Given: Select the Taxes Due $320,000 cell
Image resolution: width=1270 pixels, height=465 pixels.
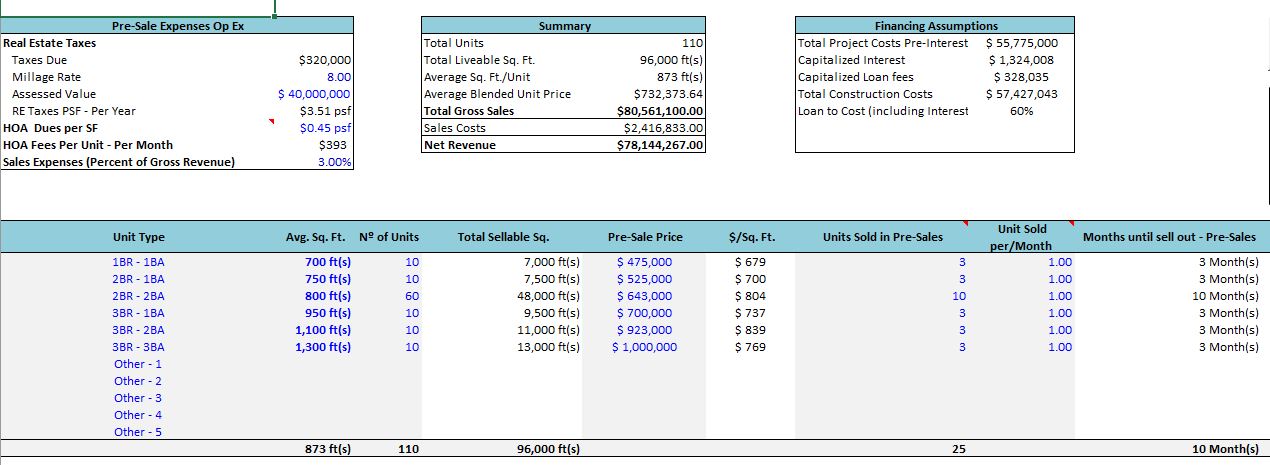Looking at the screenshot, I should tap(324, 60).
